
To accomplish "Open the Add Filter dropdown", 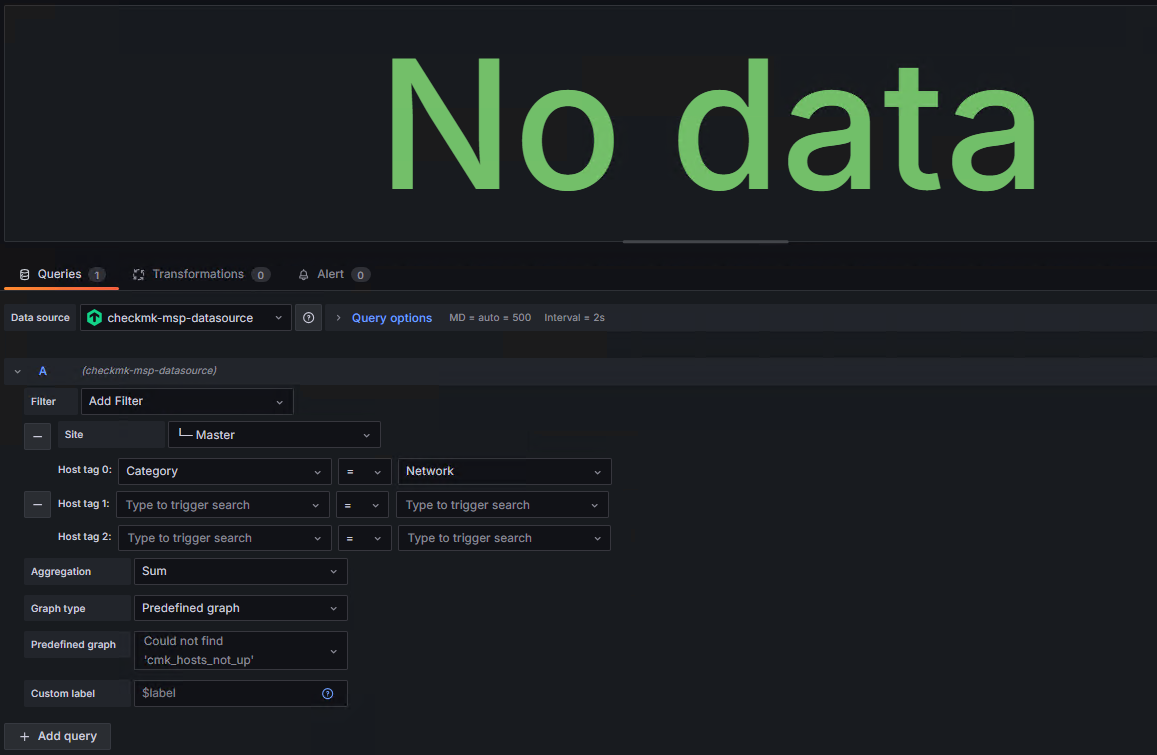I will 187,401.
